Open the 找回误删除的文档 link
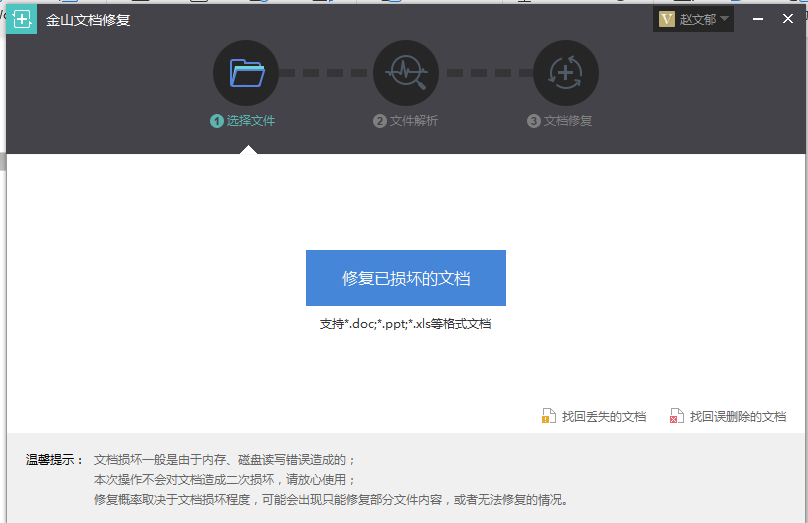808x523 pixels. pyautogui.click(x=738, y=416)
